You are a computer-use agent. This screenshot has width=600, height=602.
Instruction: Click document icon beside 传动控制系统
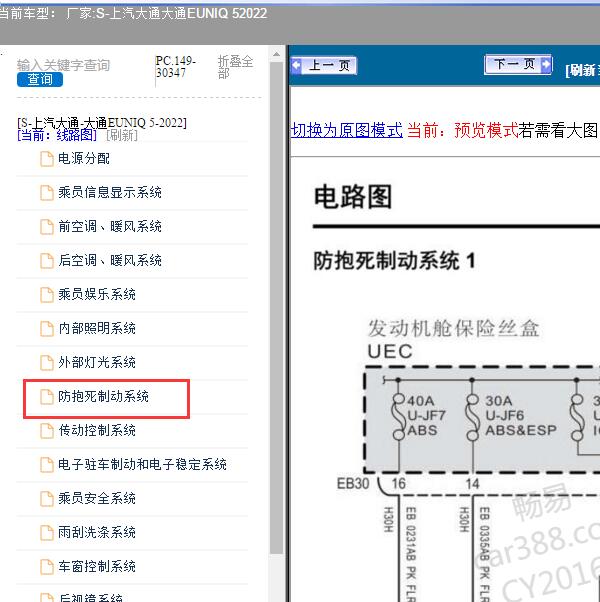click(47, 431)
